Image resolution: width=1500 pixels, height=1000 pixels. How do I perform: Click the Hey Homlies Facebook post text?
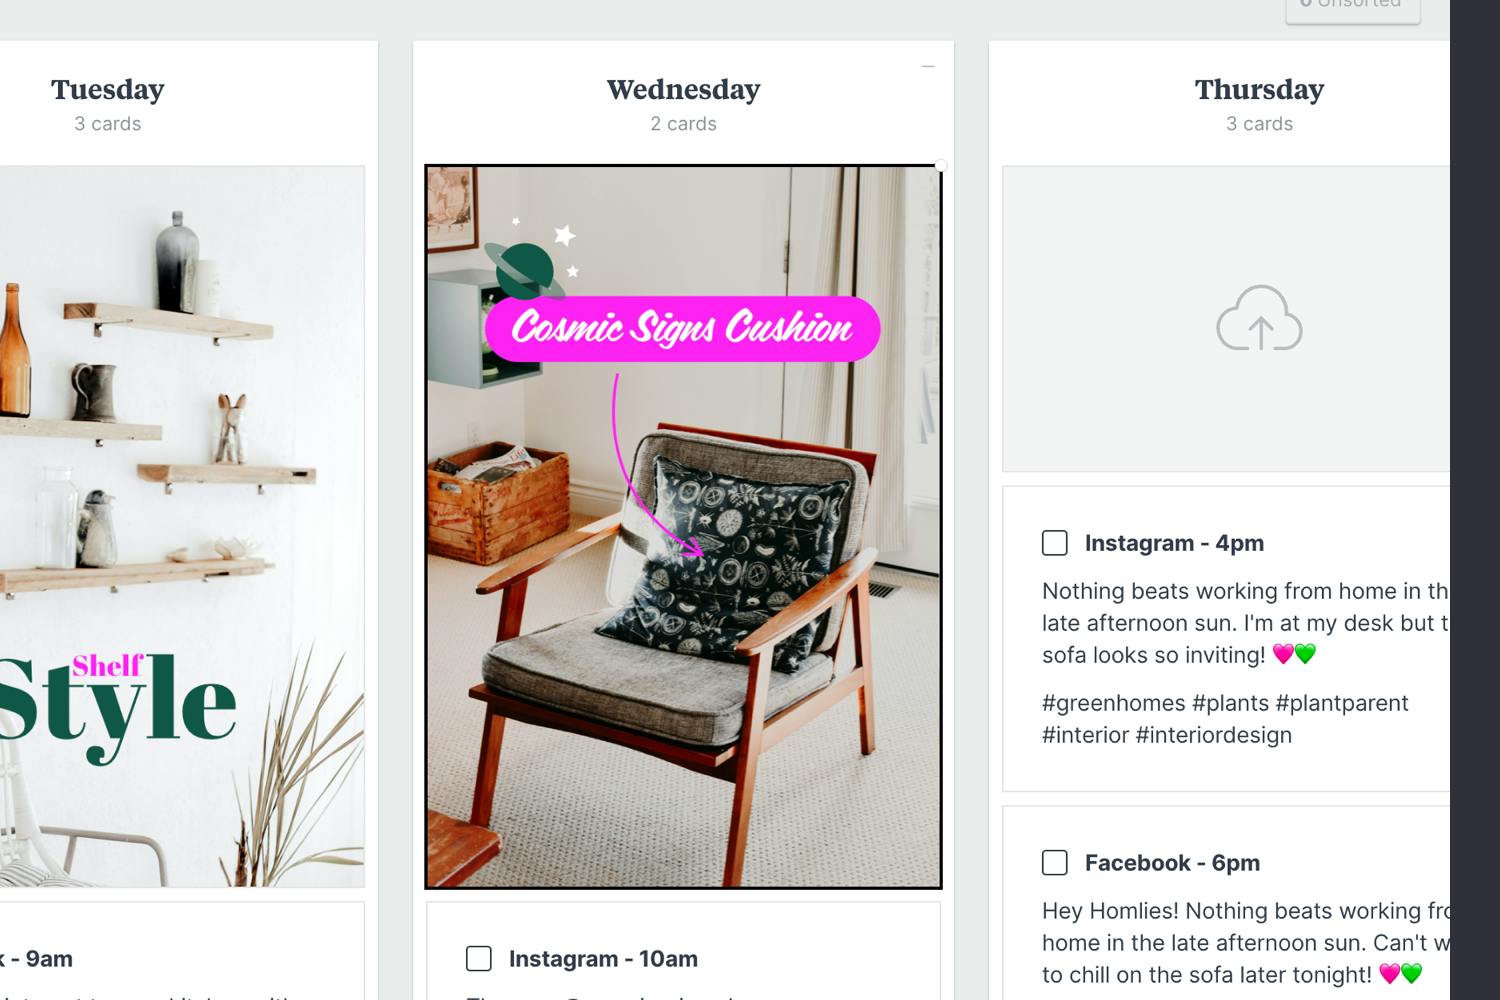pos(1245,943)
